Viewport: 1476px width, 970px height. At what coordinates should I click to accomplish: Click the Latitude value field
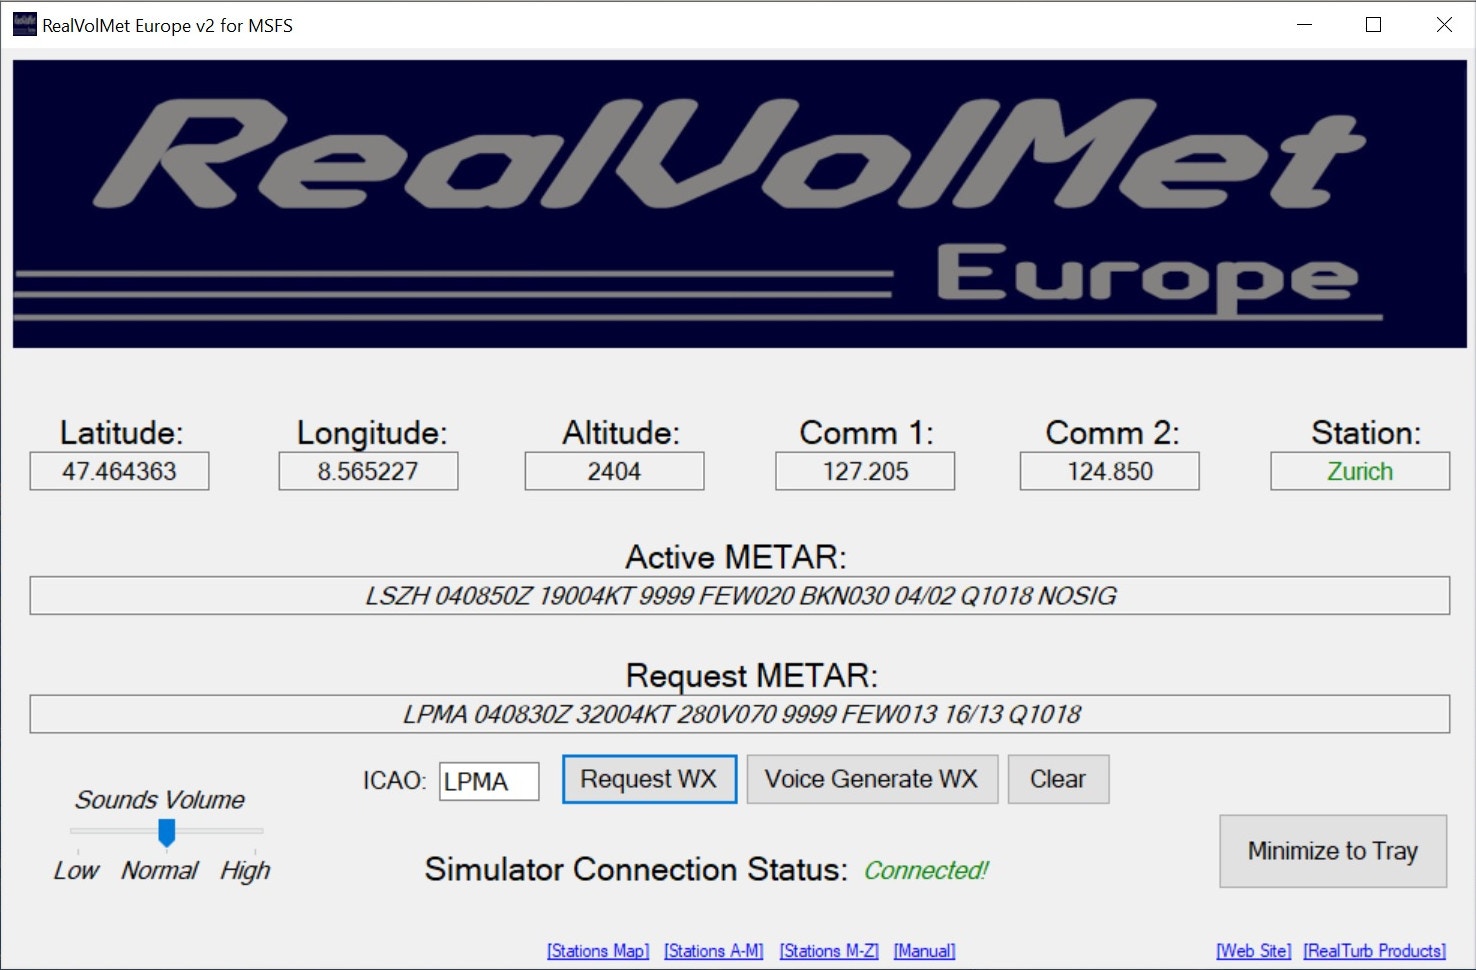(x=119, y=471)
